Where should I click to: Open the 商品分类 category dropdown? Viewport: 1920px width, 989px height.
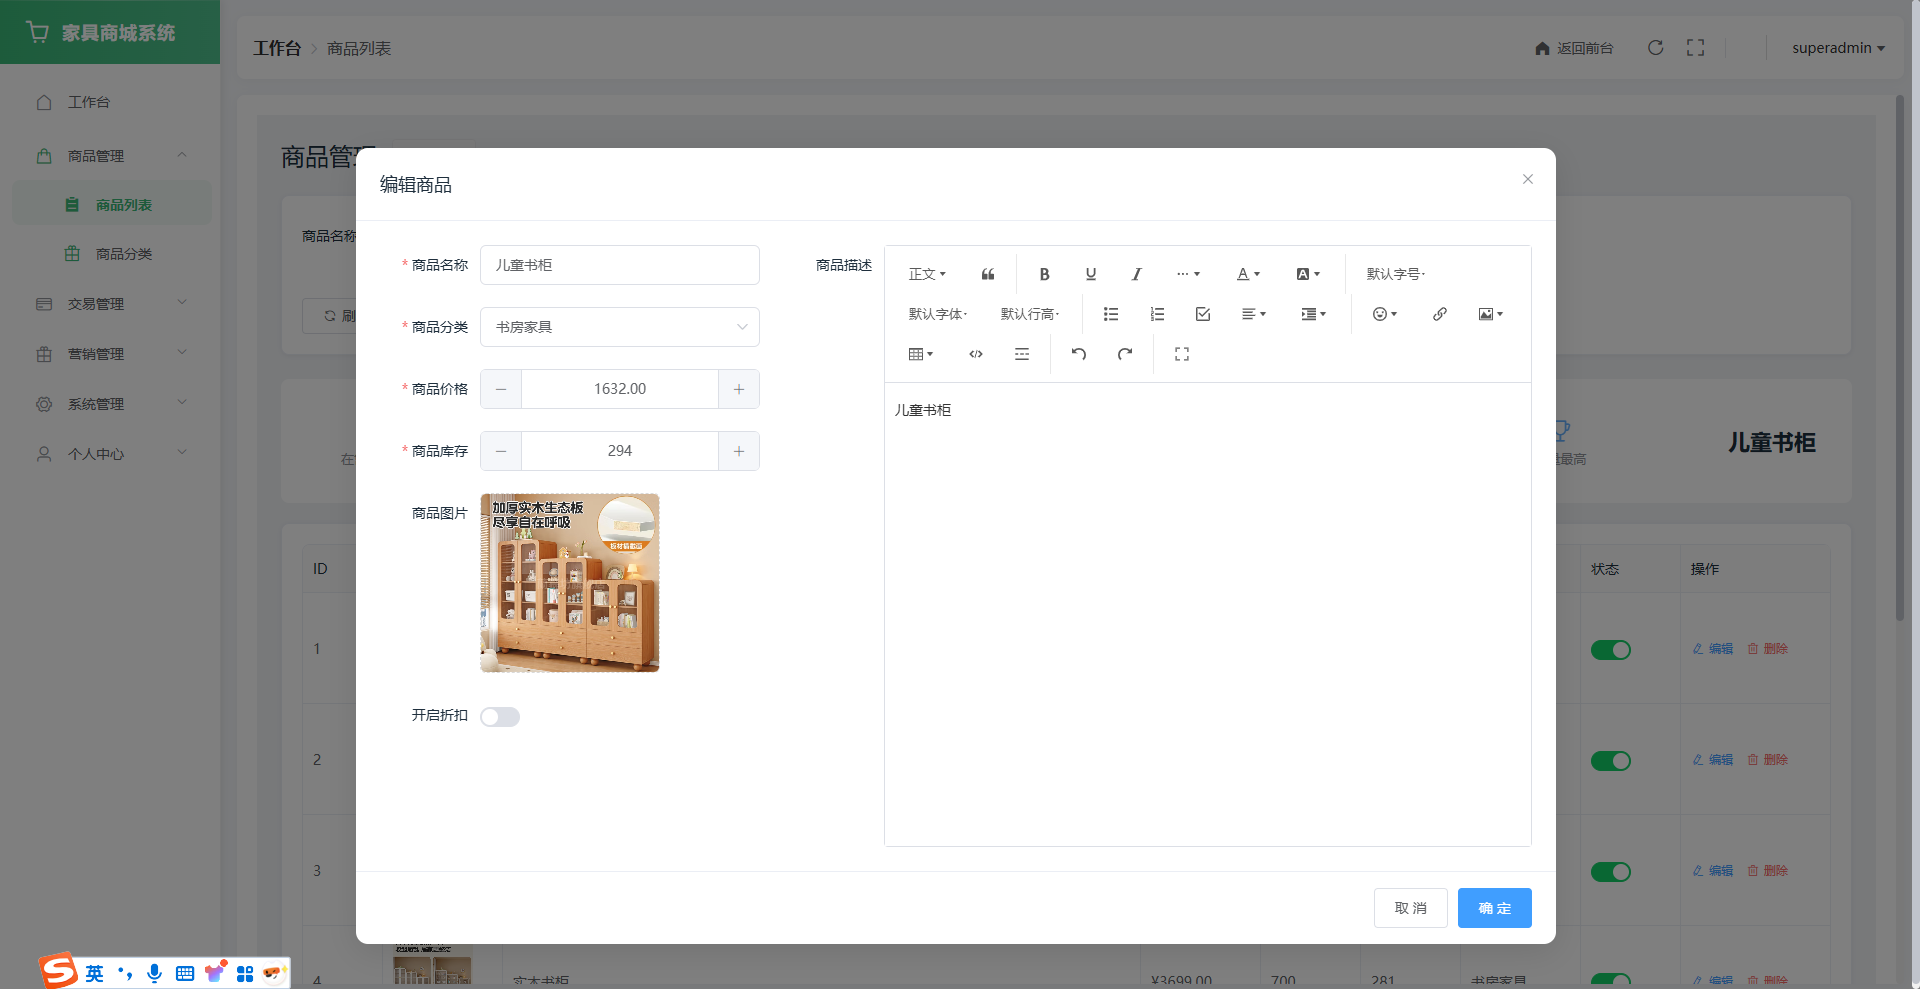[619, 327]
